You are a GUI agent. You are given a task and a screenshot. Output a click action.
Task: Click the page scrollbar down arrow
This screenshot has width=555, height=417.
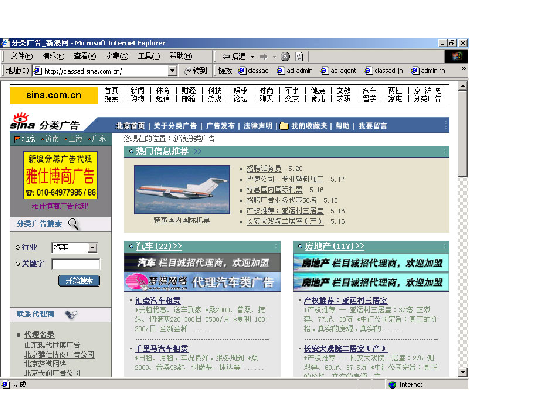point(463,372)
